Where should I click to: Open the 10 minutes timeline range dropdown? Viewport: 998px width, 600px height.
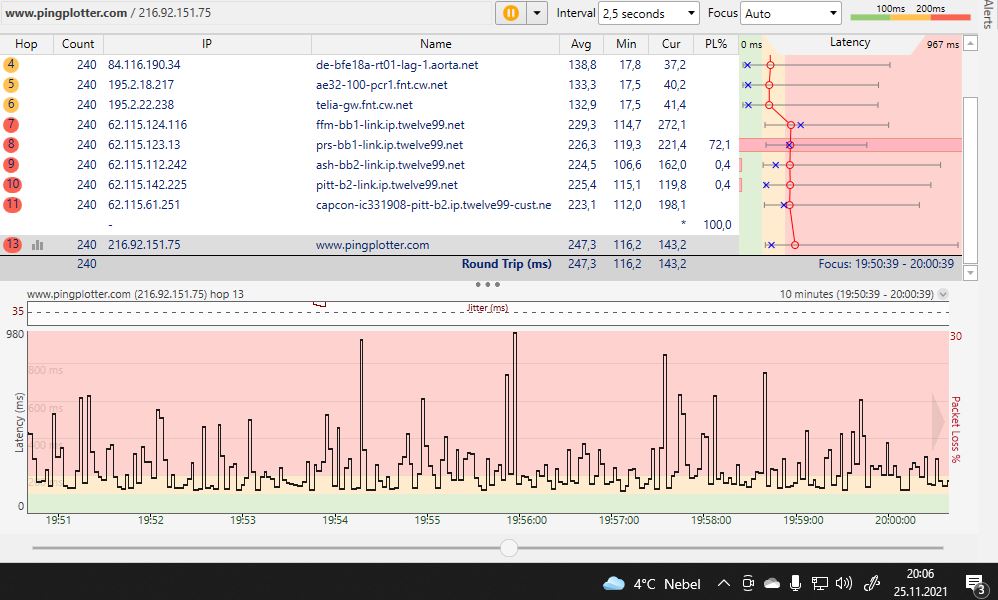tap(943, 294)
